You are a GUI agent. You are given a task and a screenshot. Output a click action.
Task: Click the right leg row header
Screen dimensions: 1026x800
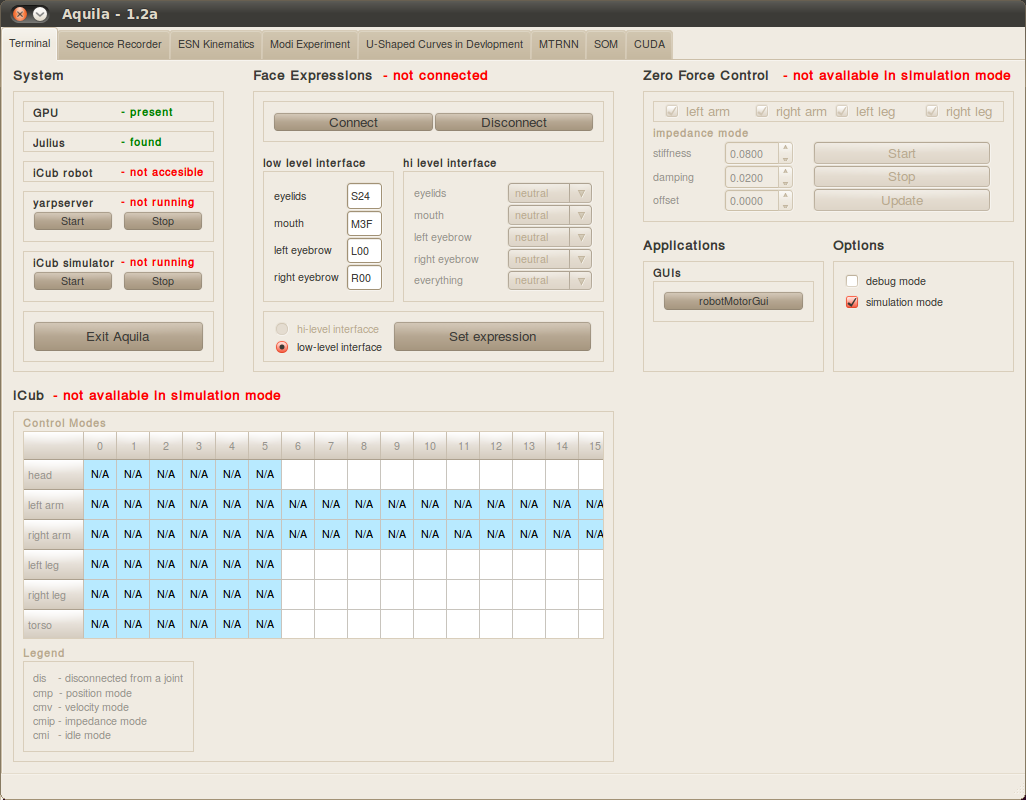pos(53,595)
